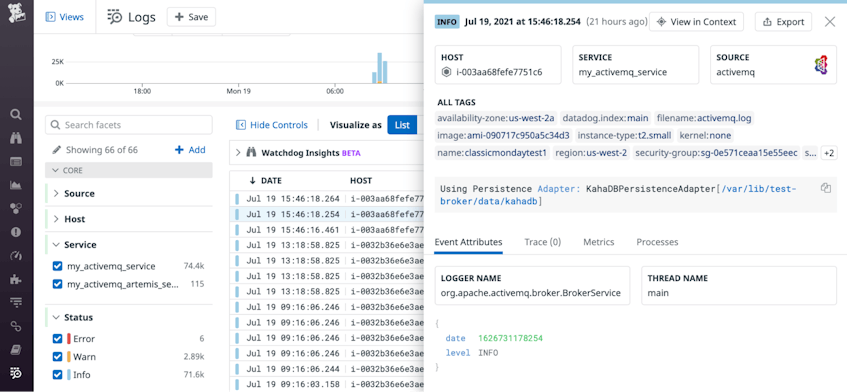Screen dimensions: 847x392
Task: Open the gauge performance sidebar icon
Action: [16, 256]
